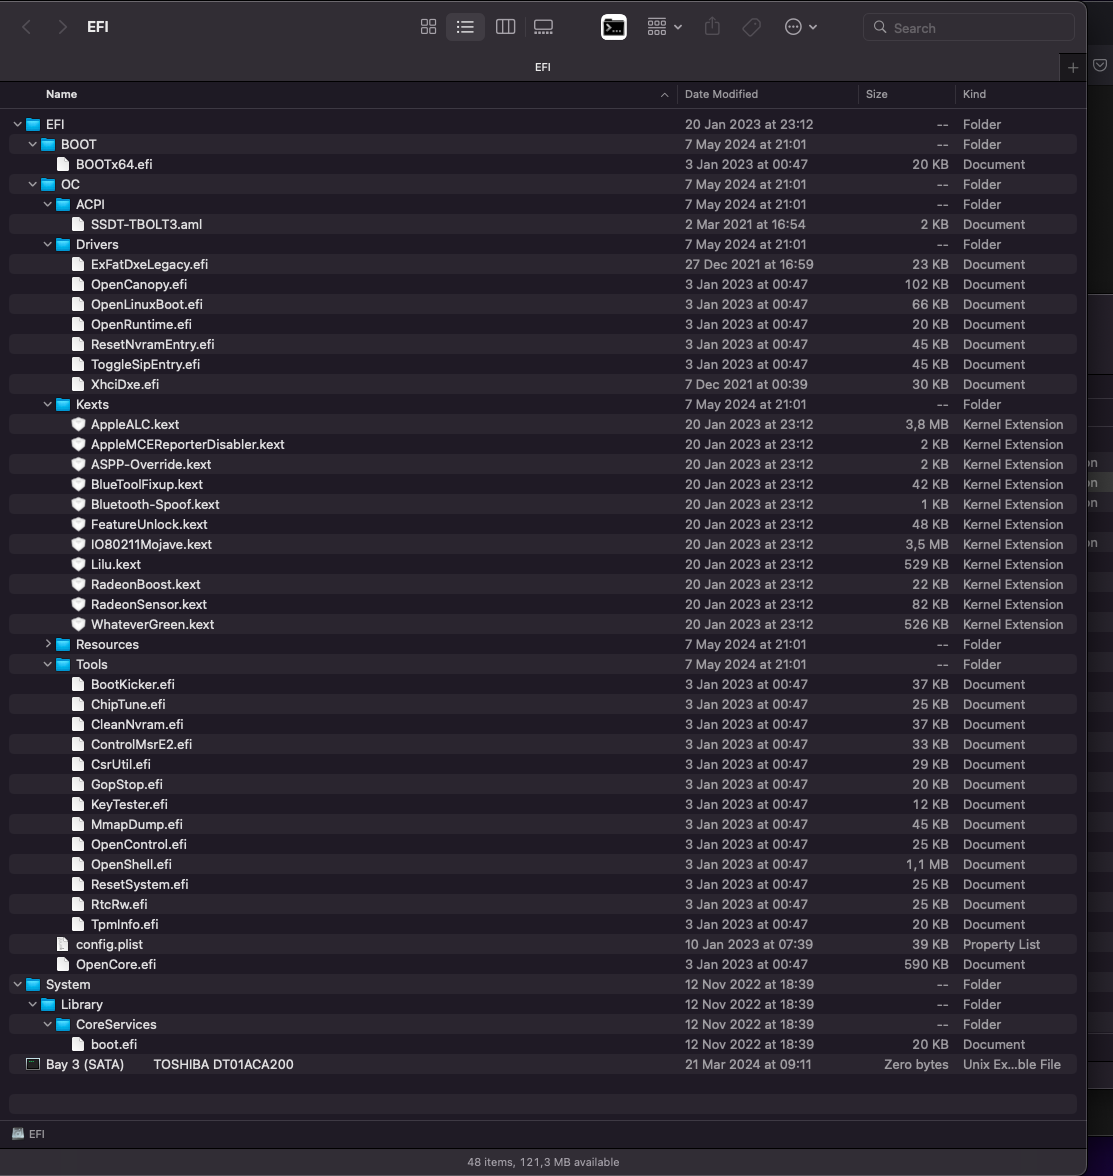Collapse the CoreServices folder
Viewport: 1113px width, 1176px height.
(x=47, y=1024)
